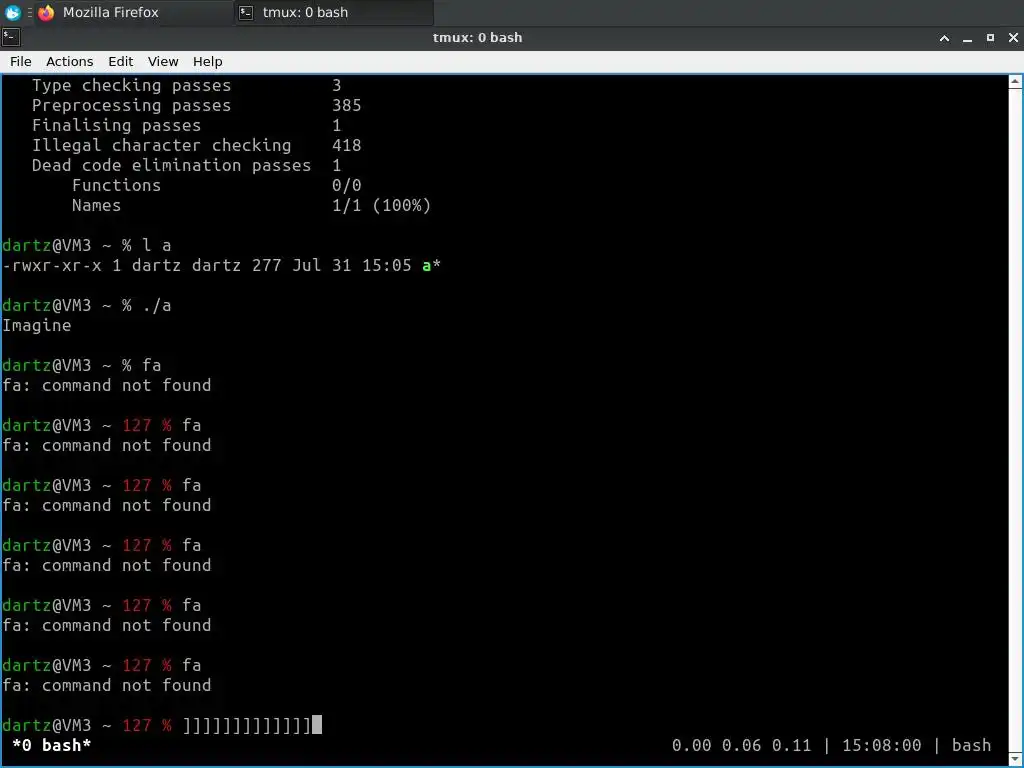
Task: Click the value '418'
Action: 347,145
